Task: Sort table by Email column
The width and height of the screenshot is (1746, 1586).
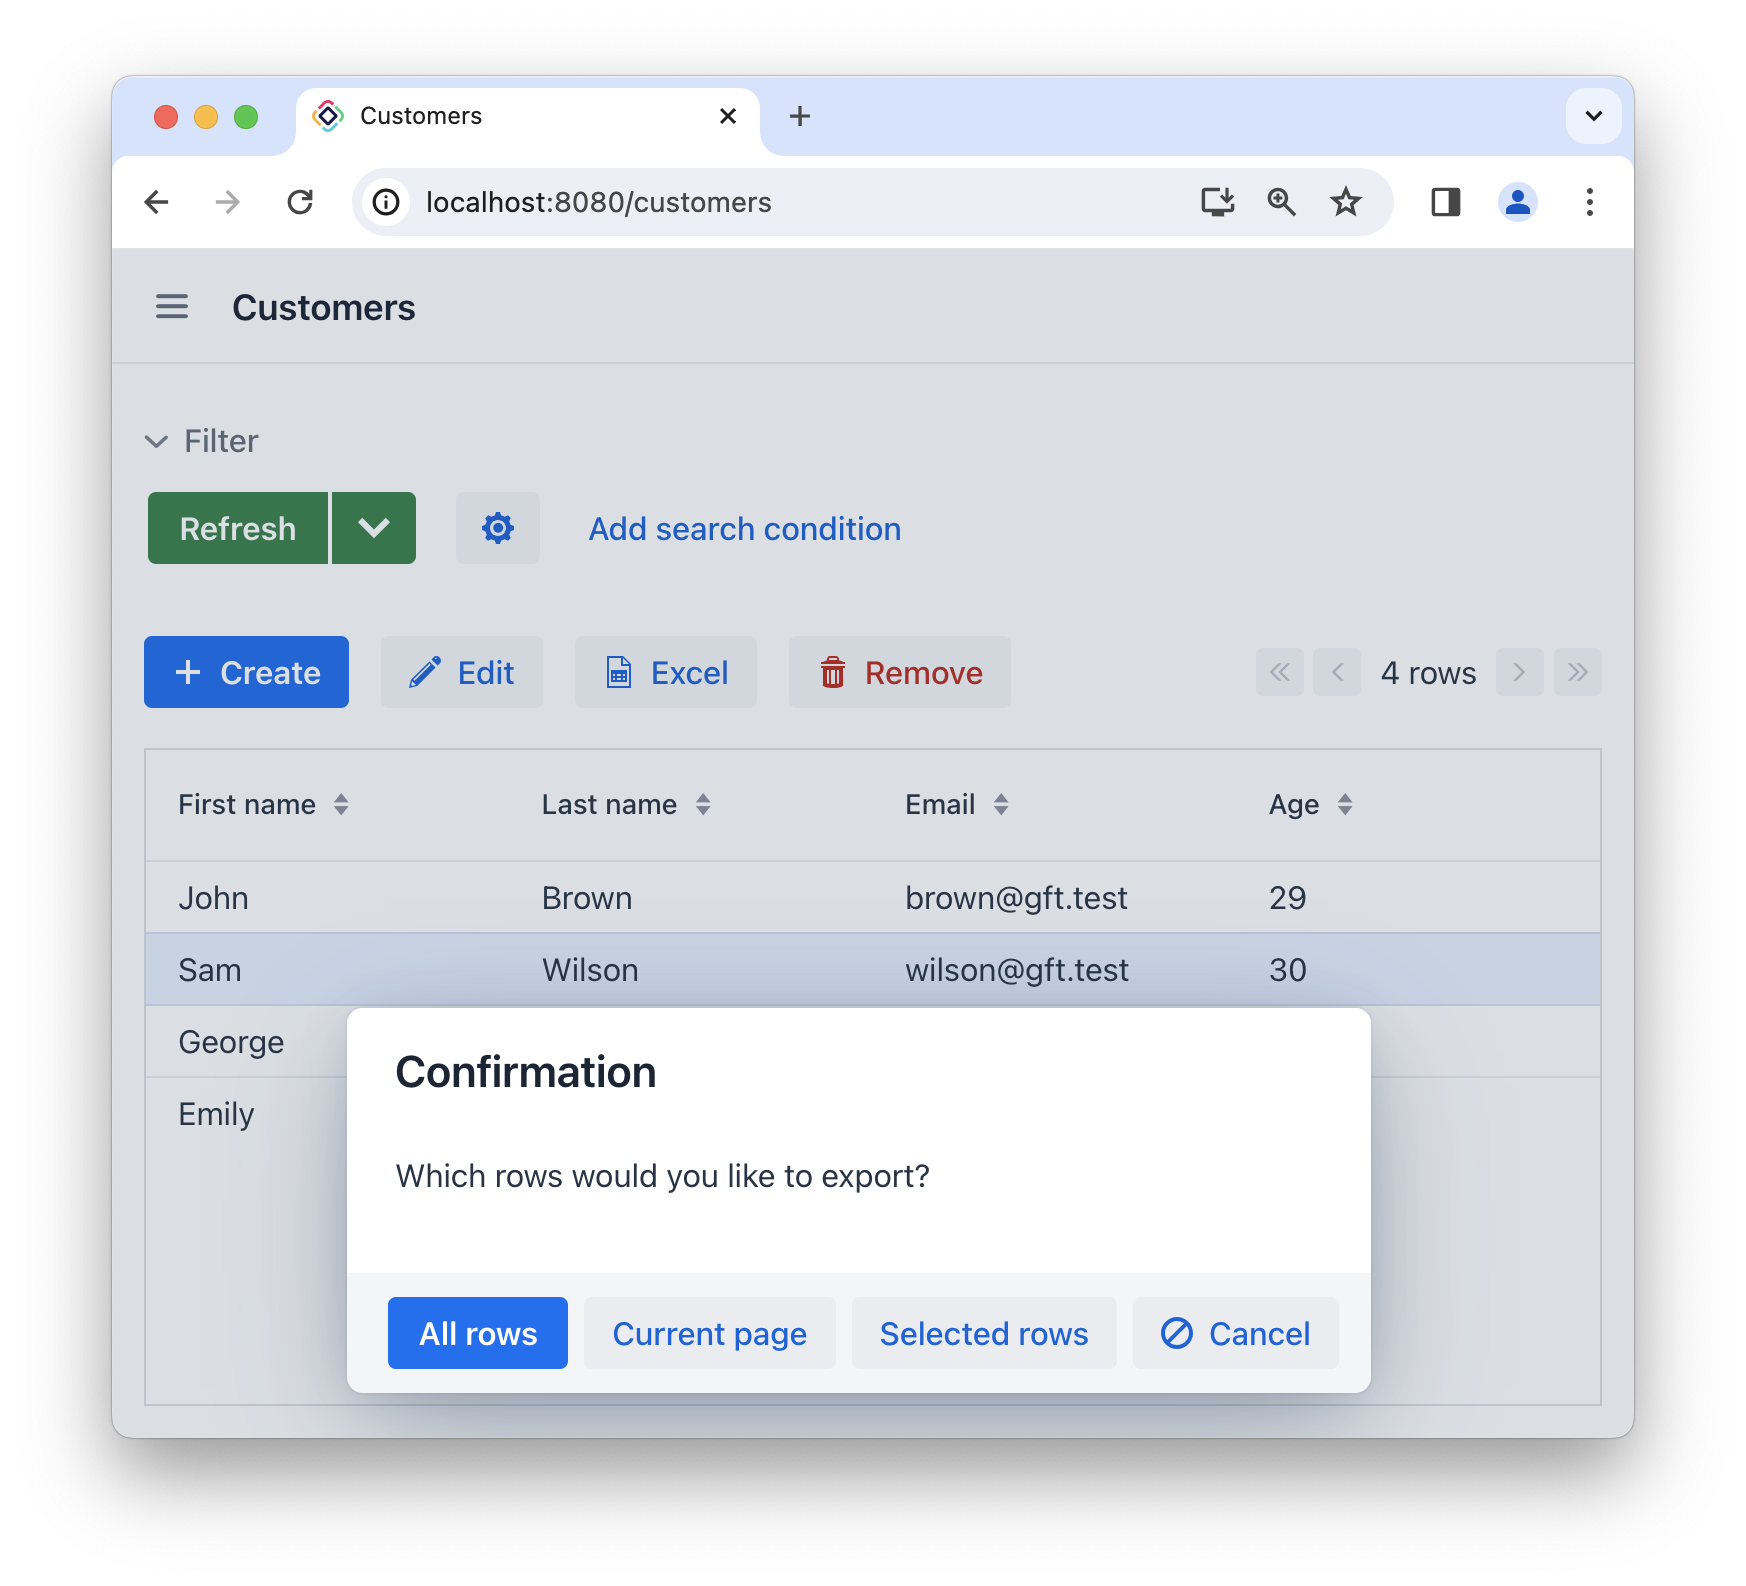Action: [x=1001, y=805]
